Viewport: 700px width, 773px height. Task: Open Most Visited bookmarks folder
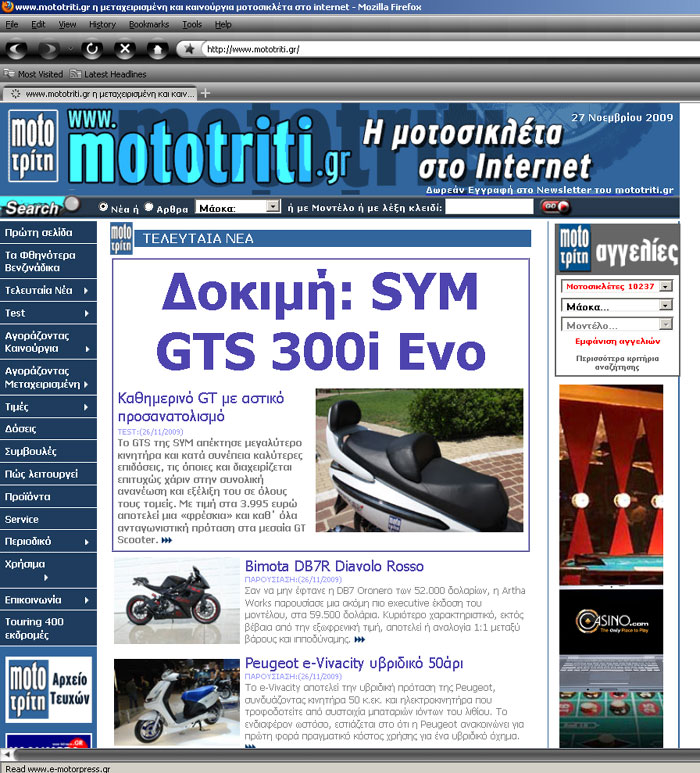[34, 74]
